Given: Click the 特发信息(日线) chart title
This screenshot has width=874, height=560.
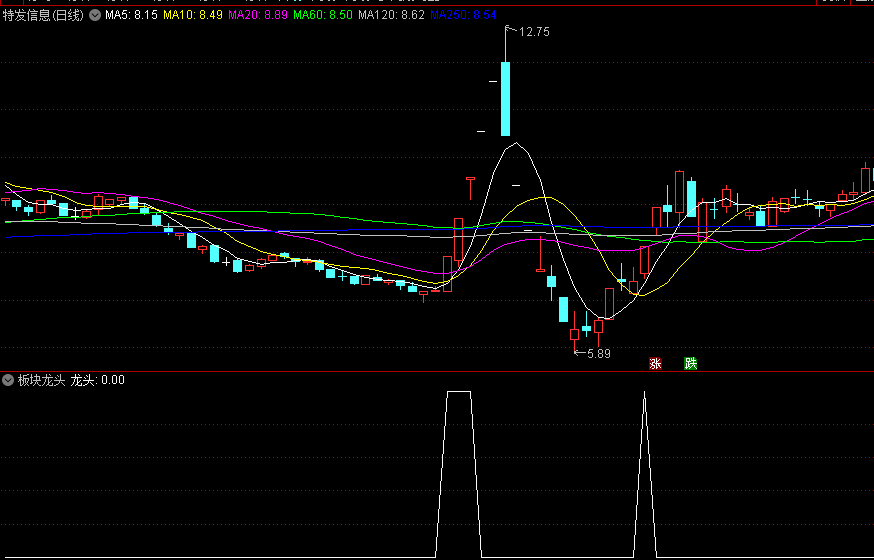Looking at the screenshot, I should pyautogui.click(x=43, y=16).
